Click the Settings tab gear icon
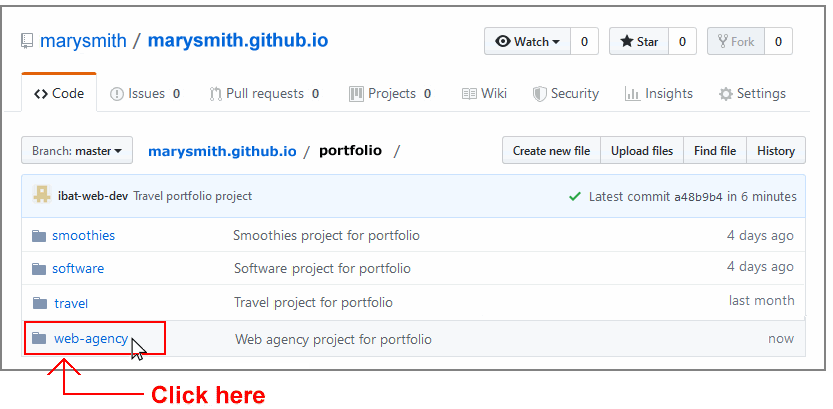833x409 pixels. click(726, 95)
